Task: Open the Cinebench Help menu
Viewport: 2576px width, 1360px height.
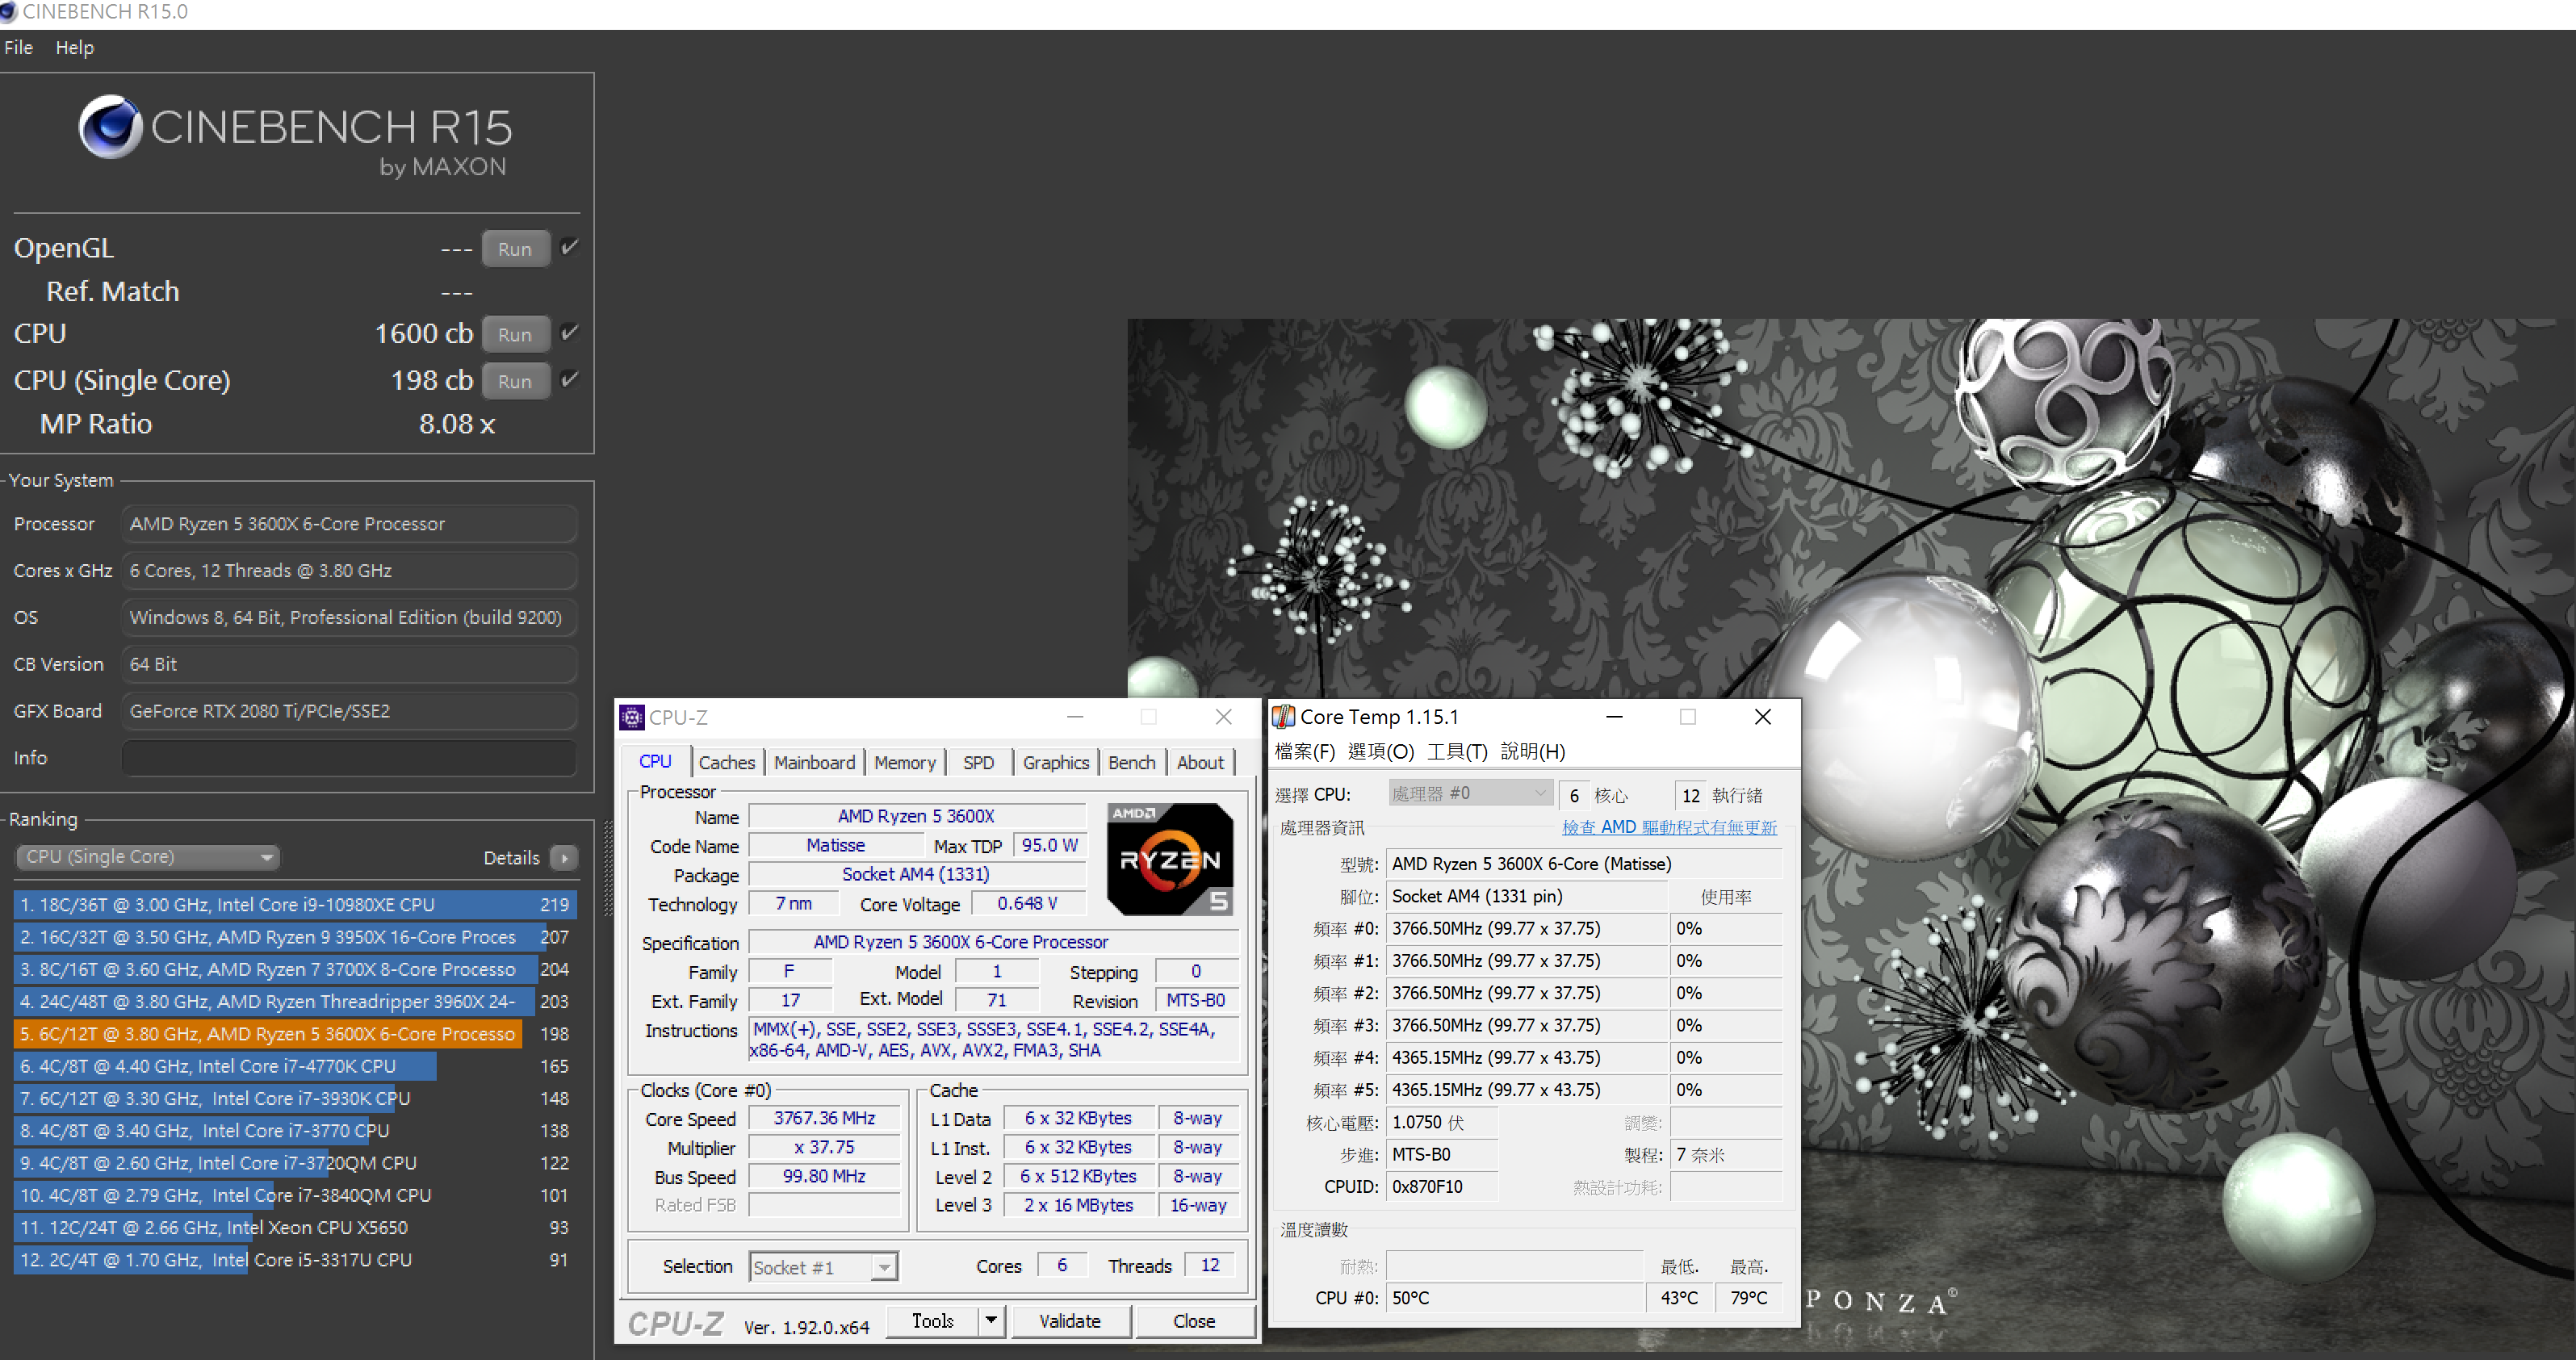Action: pyautogui.click(x=75, y=47)
